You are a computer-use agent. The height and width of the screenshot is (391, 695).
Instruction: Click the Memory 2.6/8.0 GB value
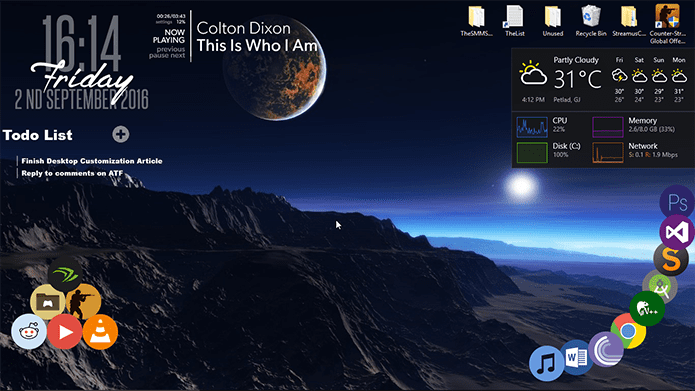[x=652, y=129]
